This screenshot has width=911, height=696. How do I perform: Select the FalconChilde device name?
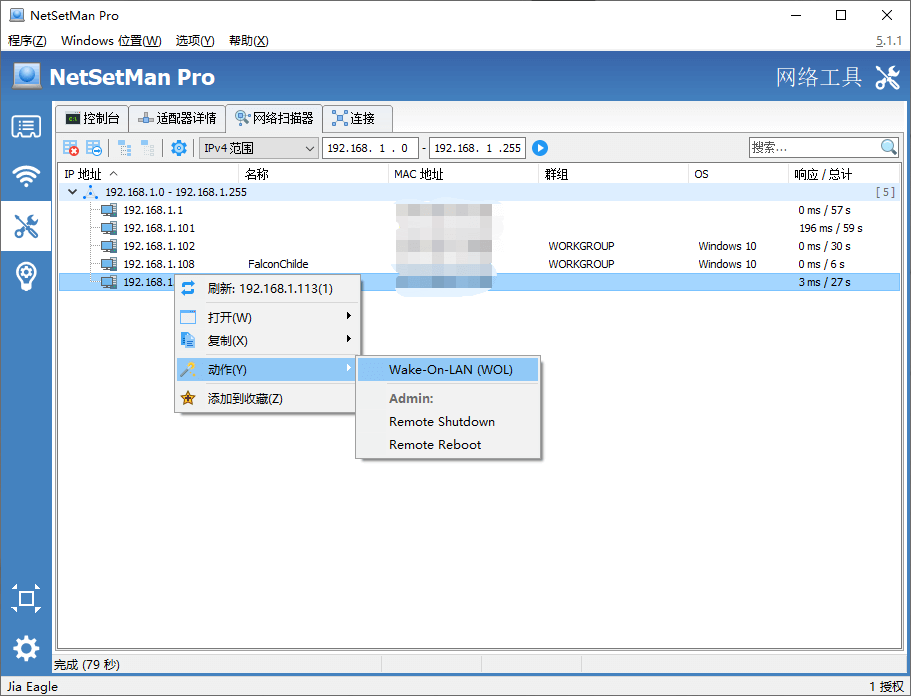point(278,264)
